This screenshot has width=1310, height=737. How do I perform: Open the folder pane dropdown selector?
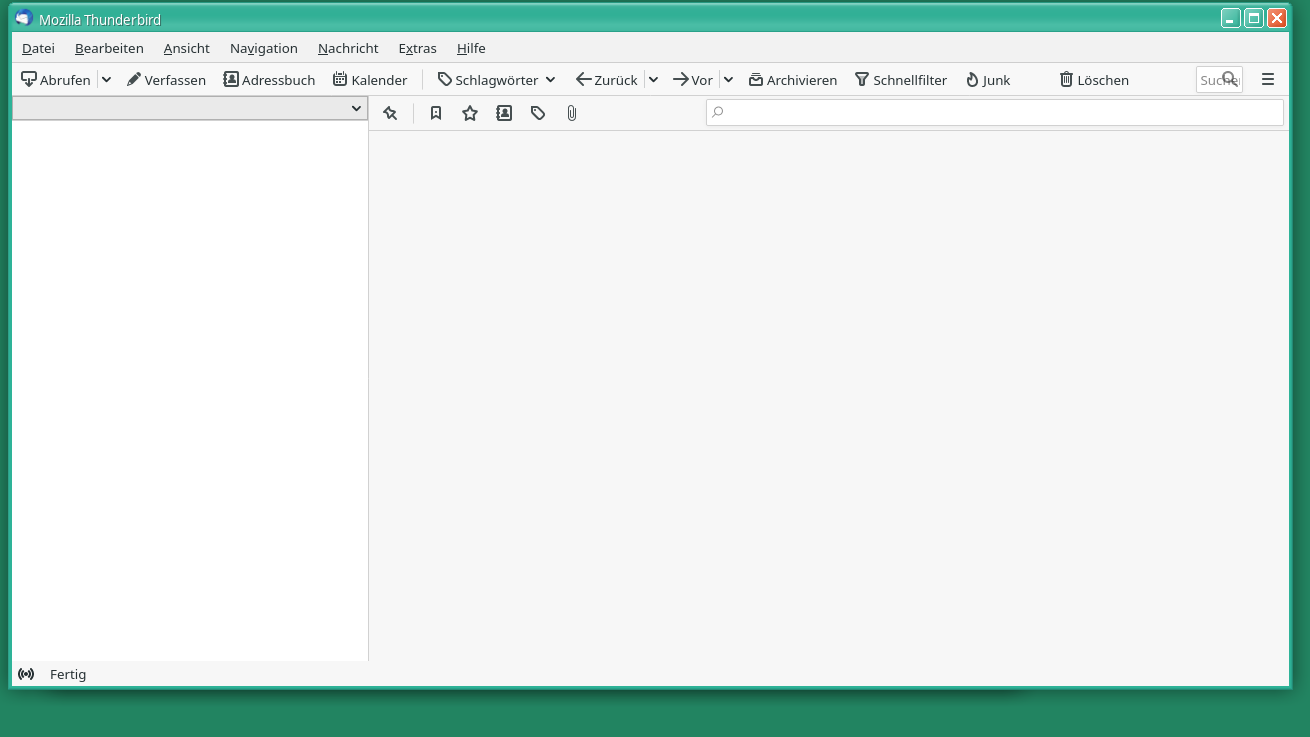coord(189,108)
